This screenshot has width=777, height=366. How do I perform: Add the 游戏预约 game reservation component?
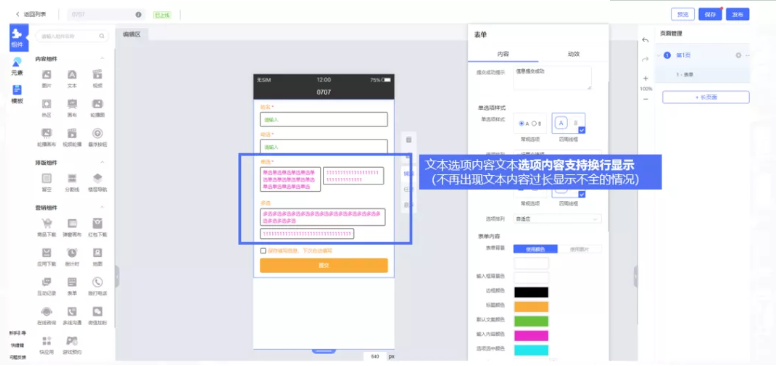pos(72,345)
